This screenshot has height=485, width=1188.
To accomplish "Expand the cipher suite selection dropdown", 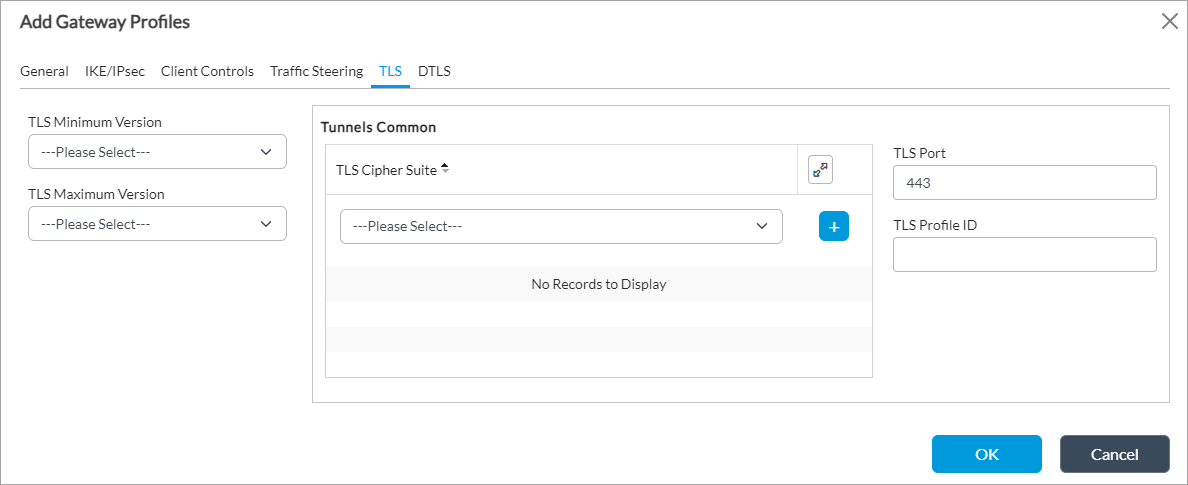I will pos(561,226).
